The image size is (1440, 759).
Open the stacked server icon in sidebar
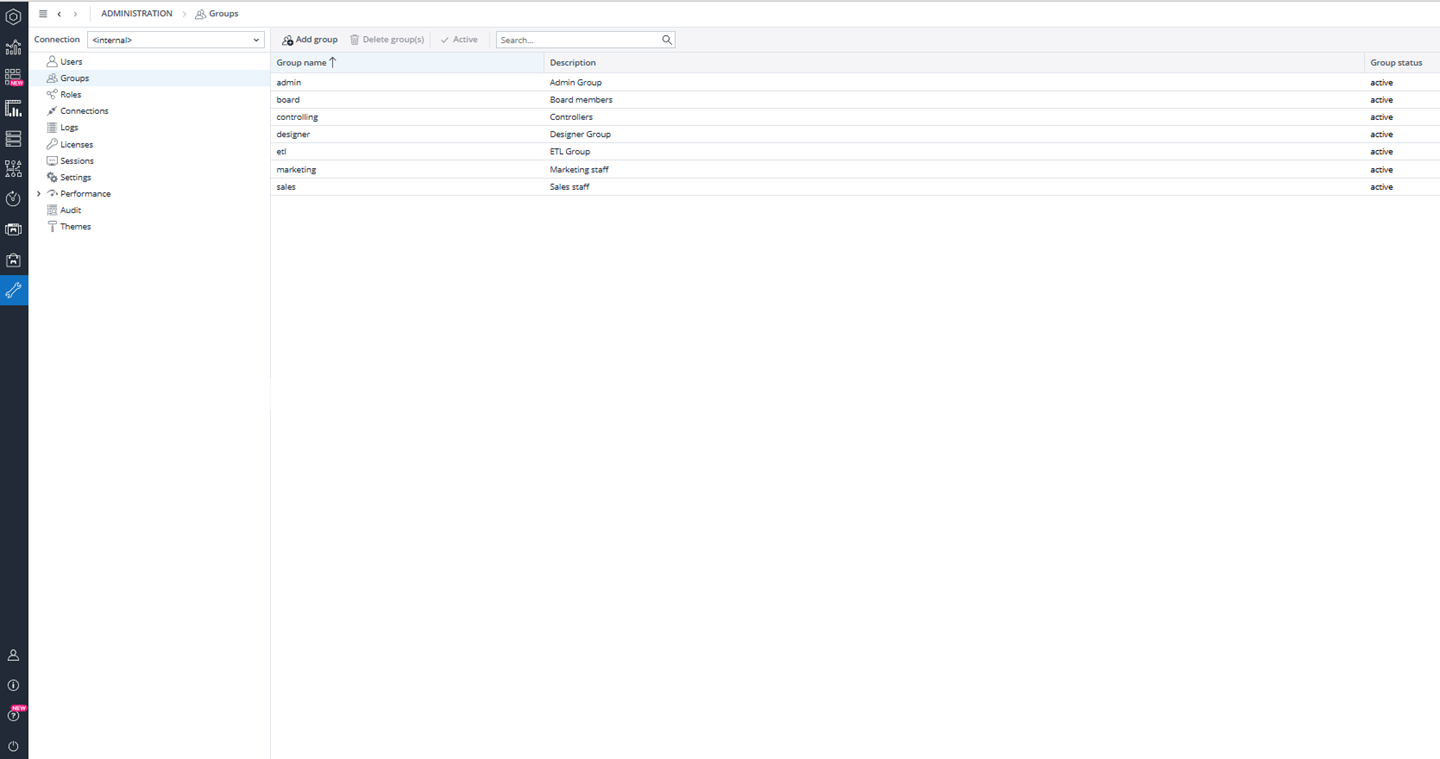(x=14, y=138)
